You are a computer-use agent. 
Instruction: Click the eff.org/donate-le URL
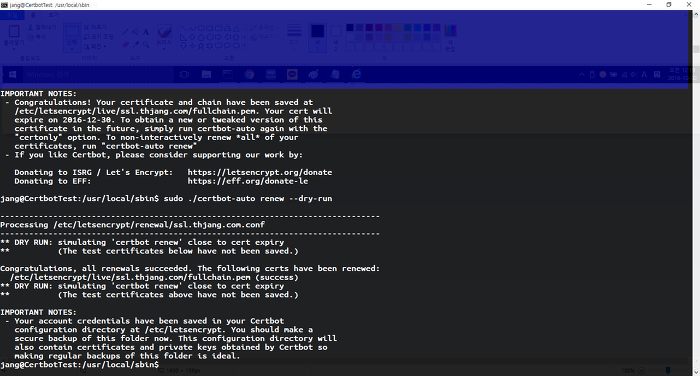pyautogui.click(x=248, y=181)
